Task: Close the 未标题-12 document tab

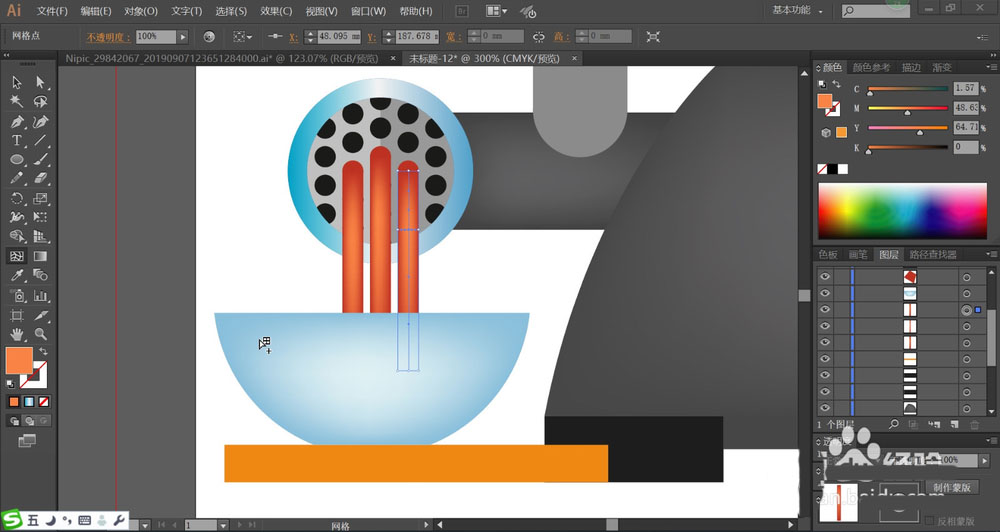Action: point(574,59)
